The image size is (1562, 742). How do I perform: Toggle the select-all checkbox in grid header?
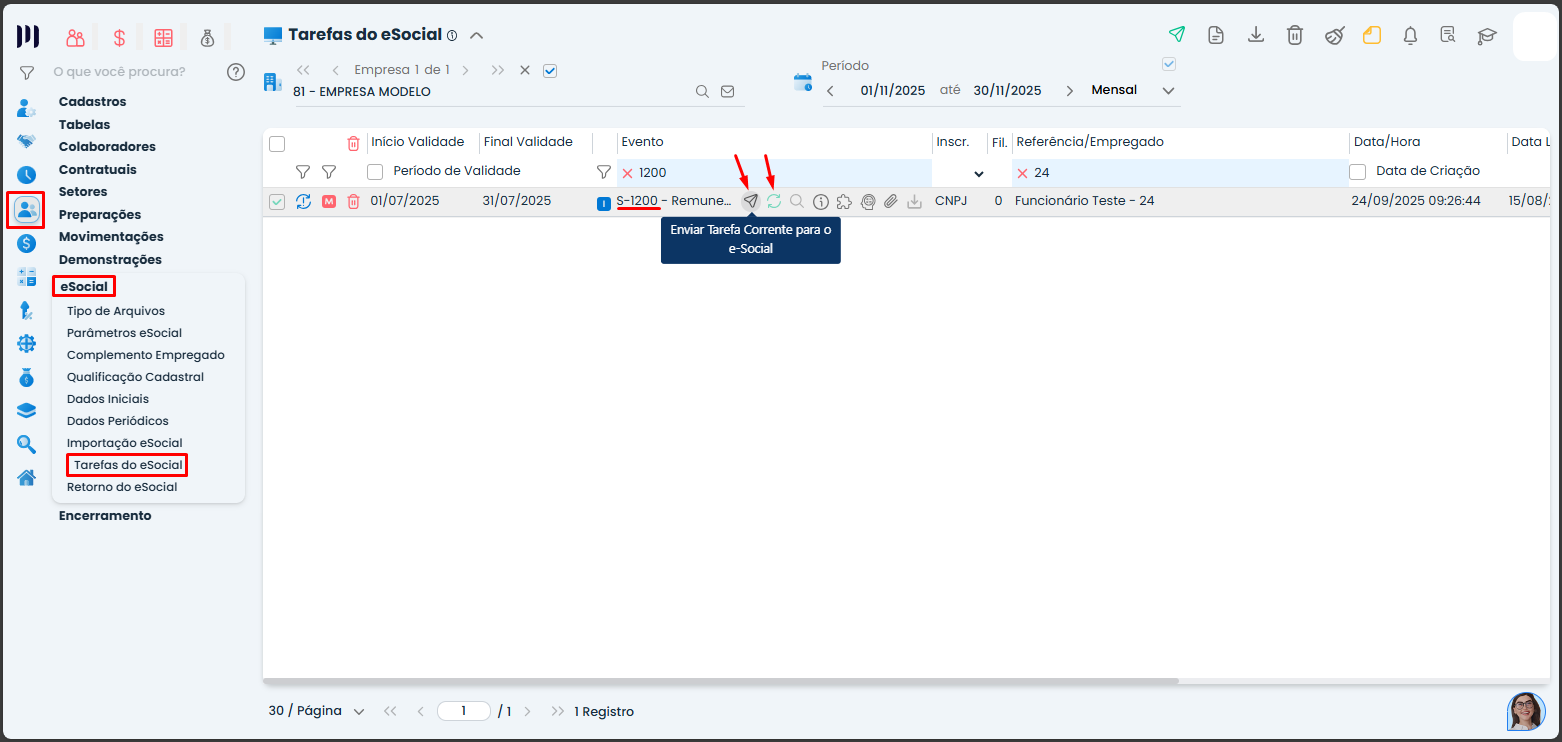(277, 143)
